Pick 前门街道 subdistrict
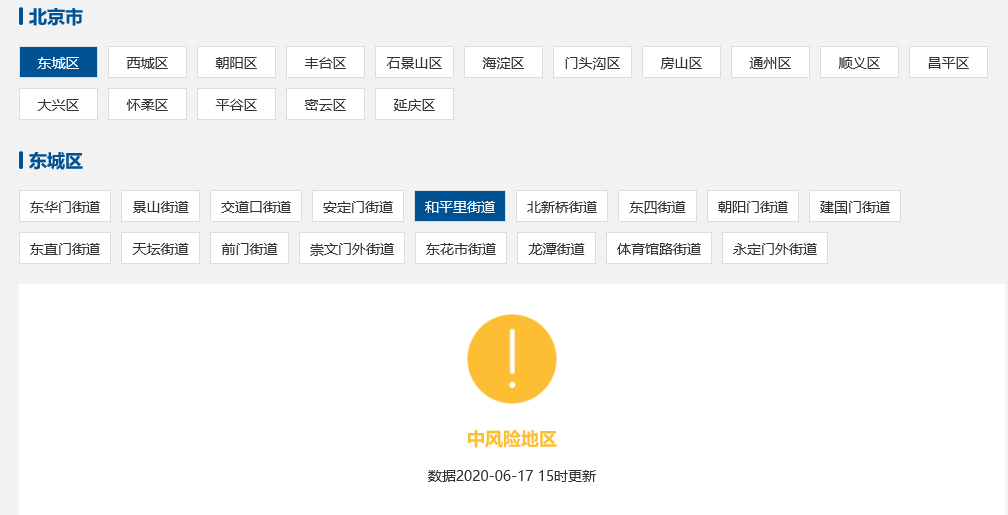Screen dimensions: 1008x515 tap(249, 248)
